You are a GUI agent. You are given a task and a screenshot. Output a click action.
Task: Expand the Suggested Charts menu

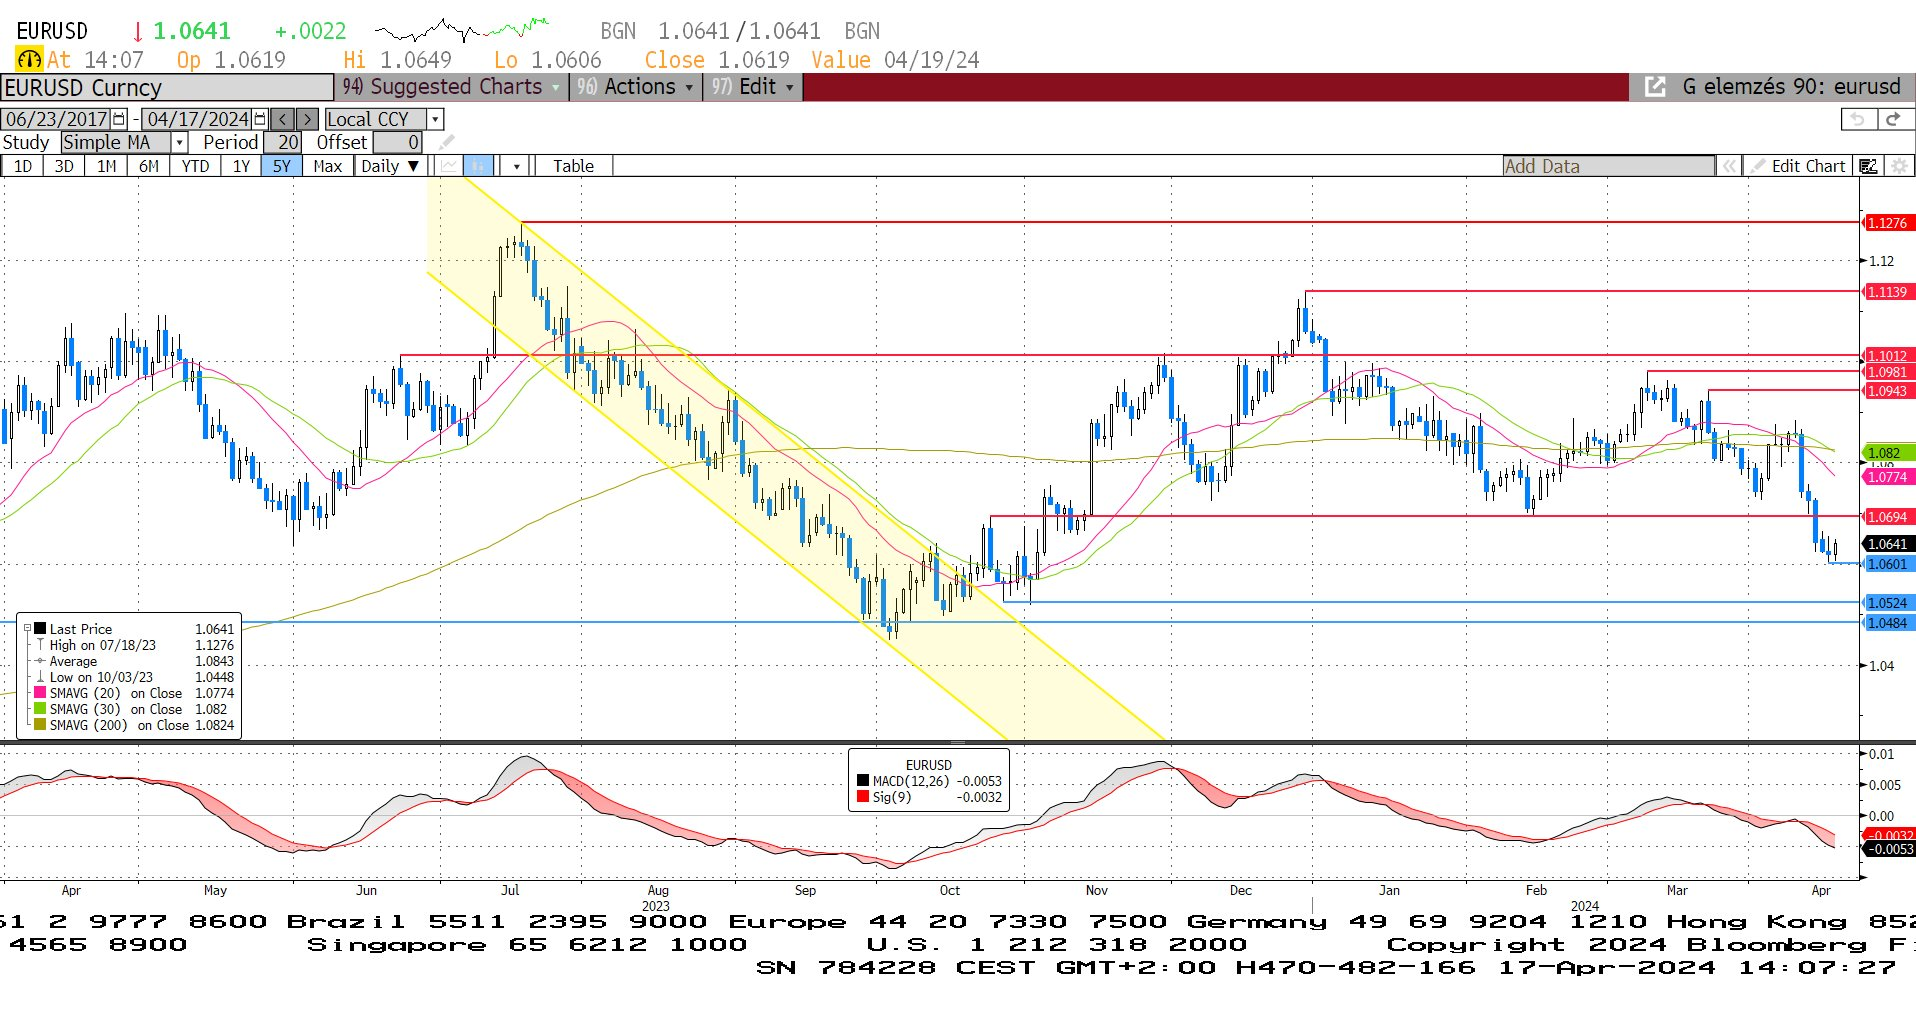452,87
